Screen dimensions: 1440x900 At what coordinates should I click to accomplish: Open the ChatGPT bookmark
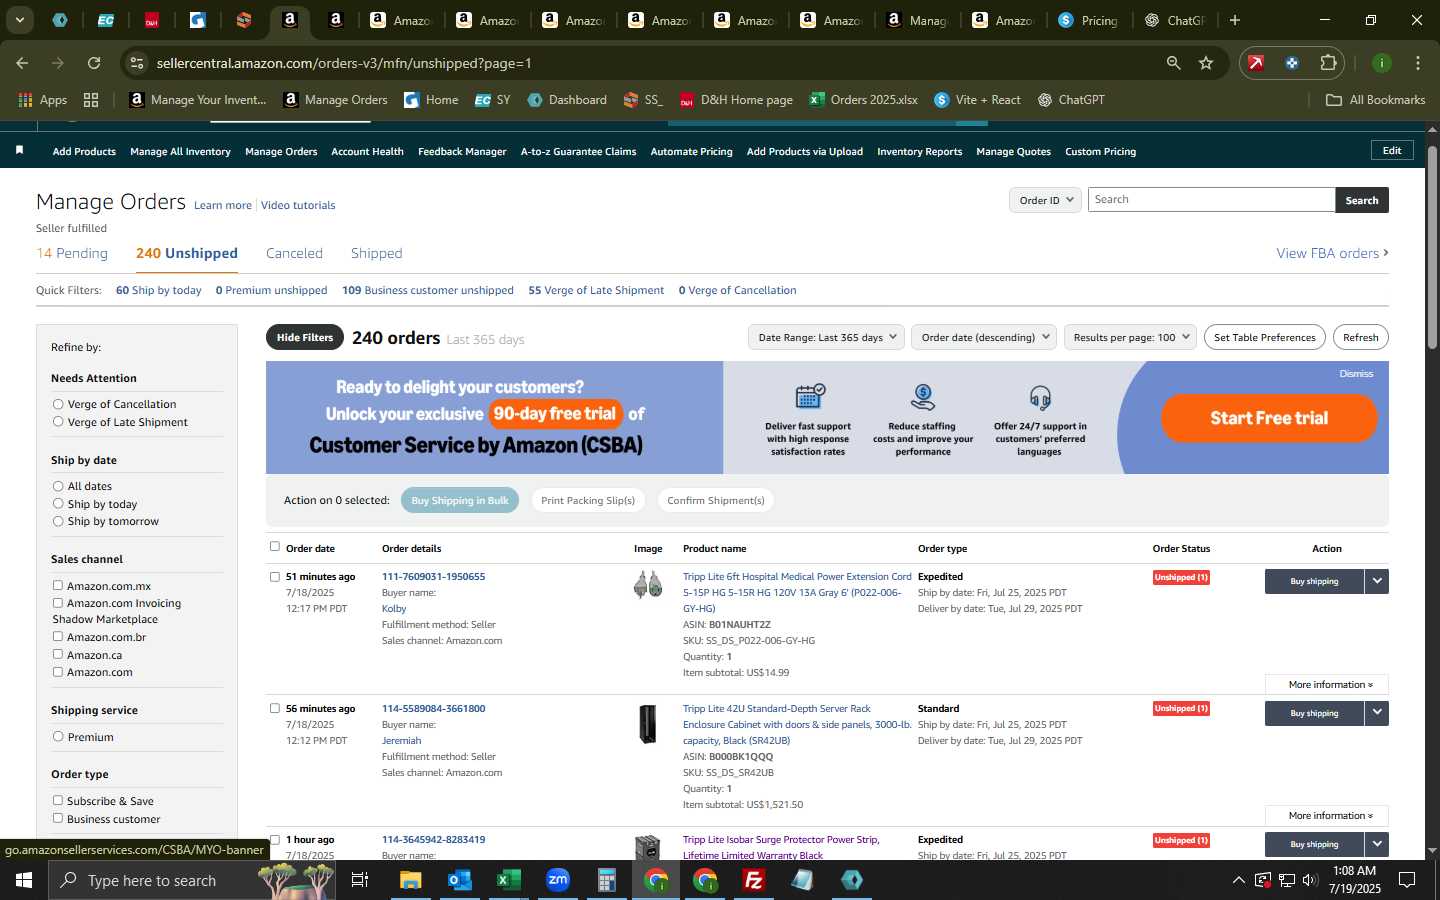[x=1071, y=100]
